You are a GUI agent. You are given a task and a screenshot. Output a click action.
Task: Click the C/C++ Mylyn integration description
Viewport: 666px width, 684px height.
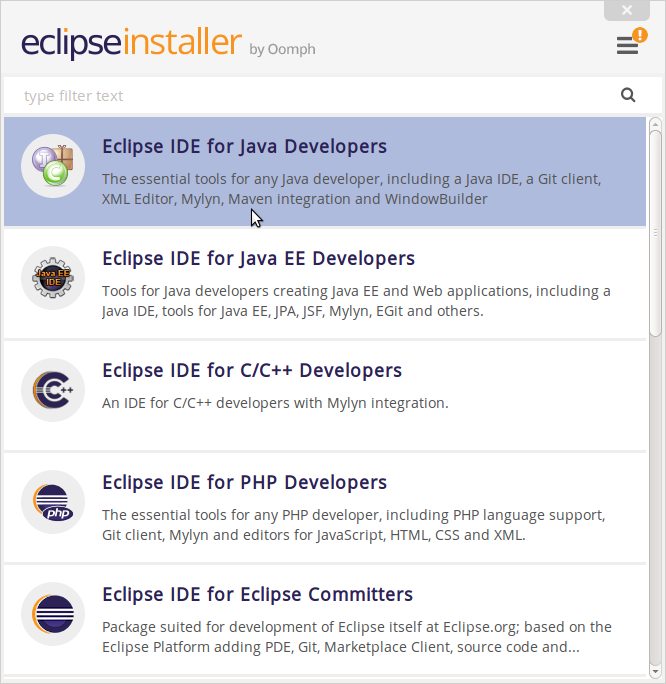coord(275,403)
